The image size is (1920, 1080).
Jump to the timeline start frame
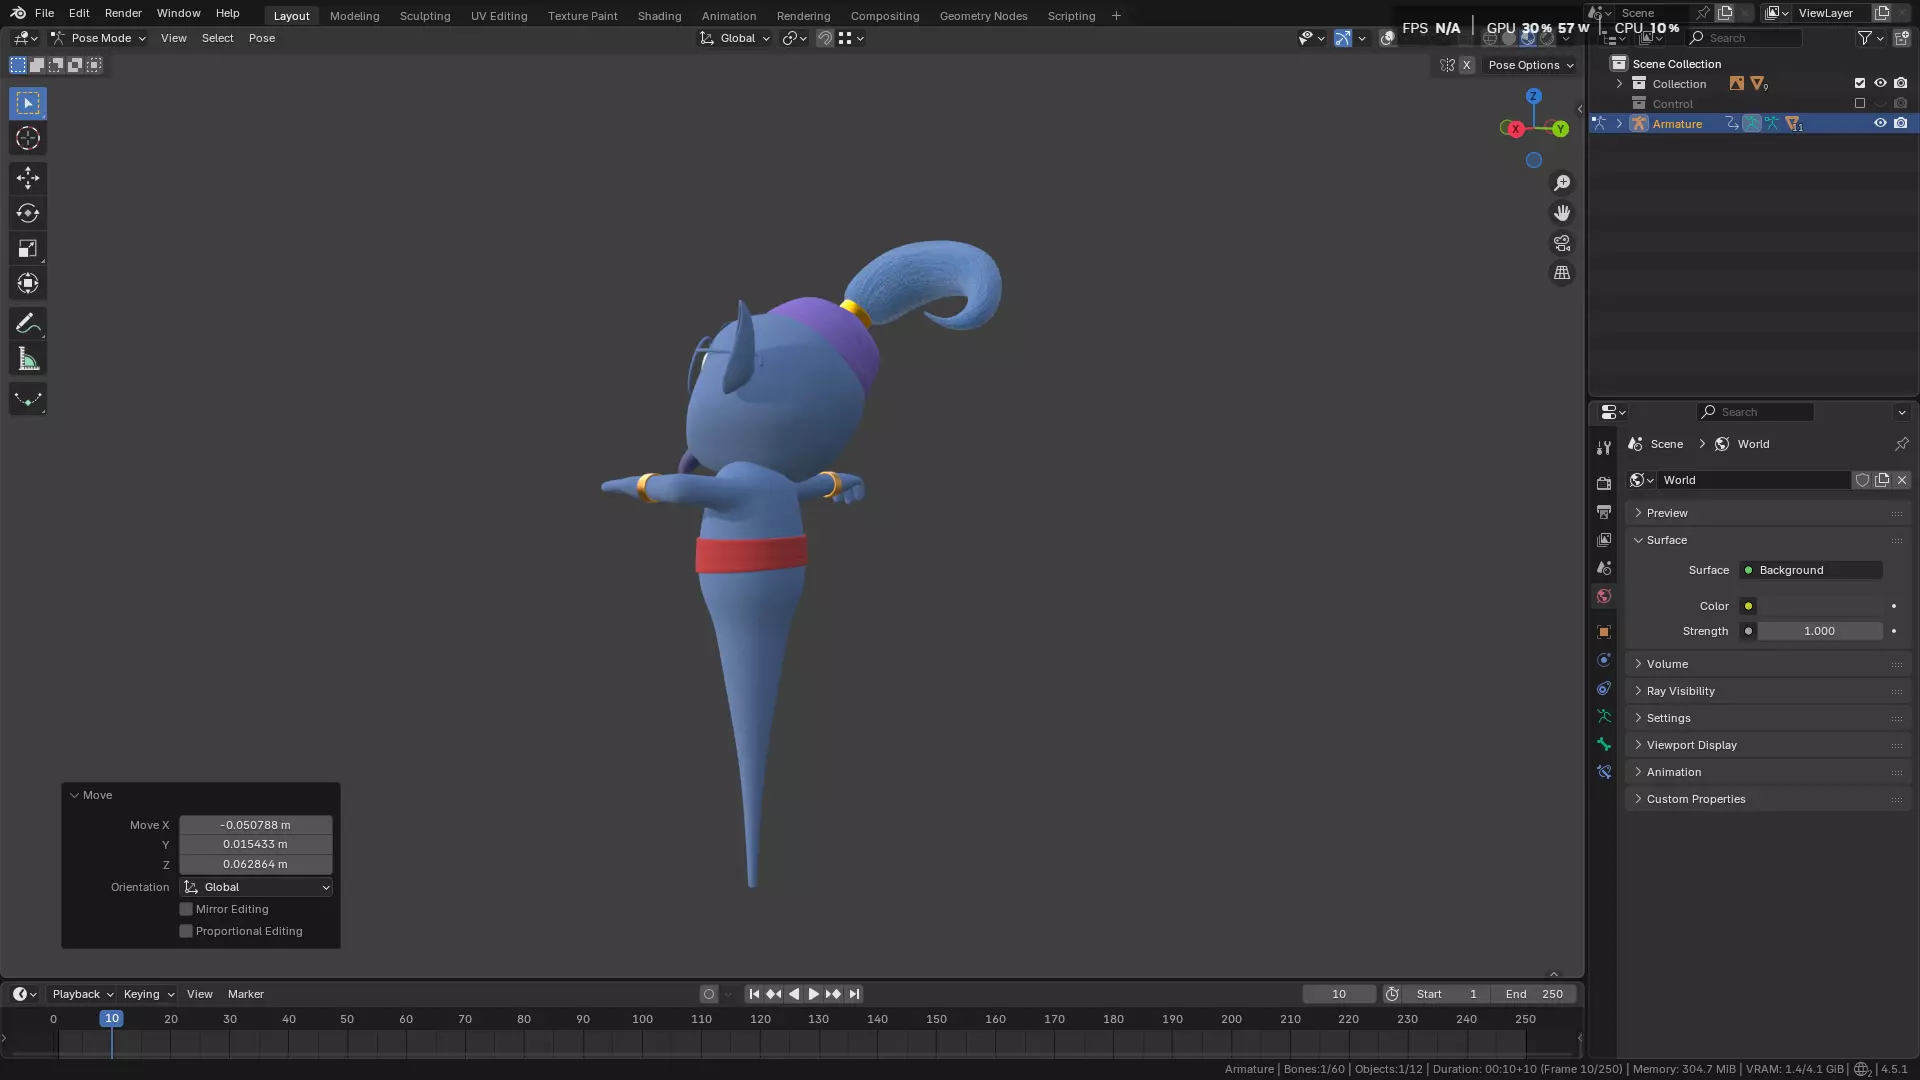pyautogui.click(x=754, y=994)
